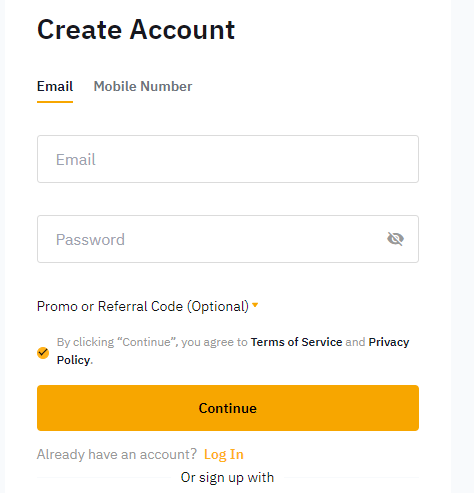Switch to the Email tab
This screenshot has height=493, width=474.
(x=55, y=86)
